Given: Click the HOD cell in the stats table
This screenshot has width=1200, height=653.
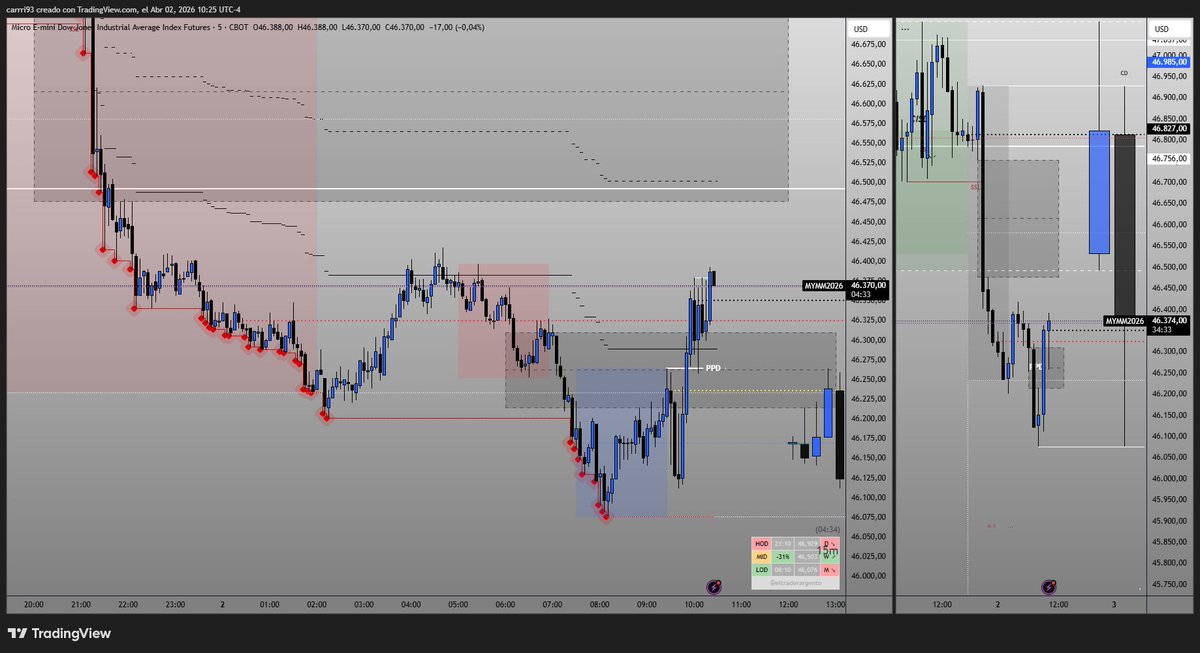Looking at the screenshot, I should pos(762,543).
